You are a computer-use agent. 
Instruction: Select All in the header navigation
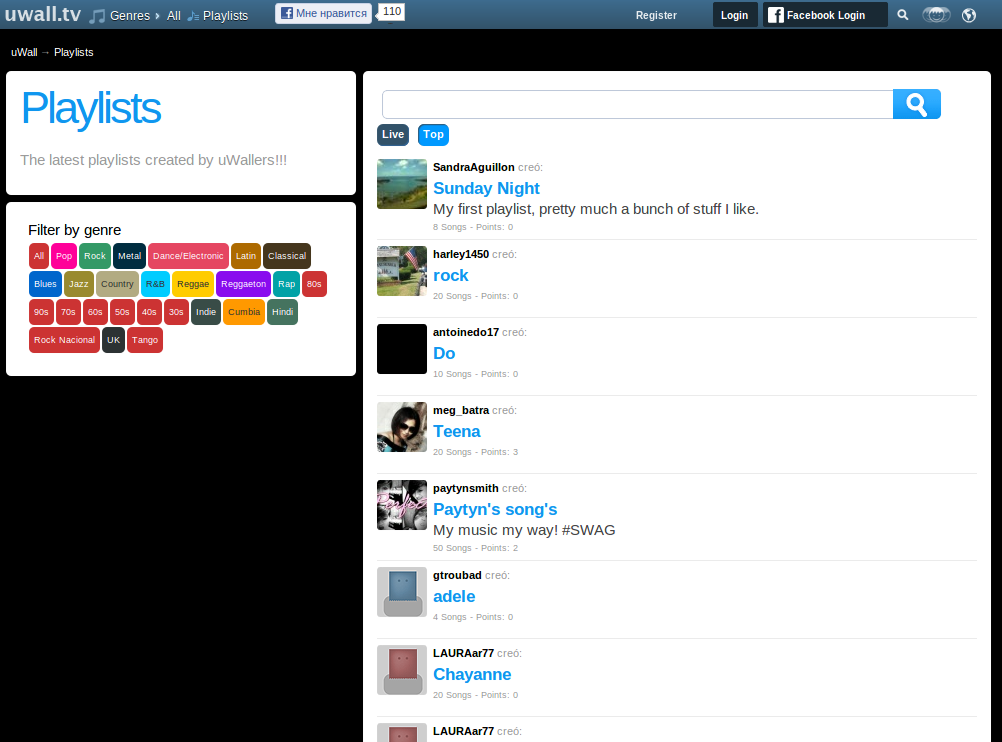pyautogui.click(x=174, y=15)
